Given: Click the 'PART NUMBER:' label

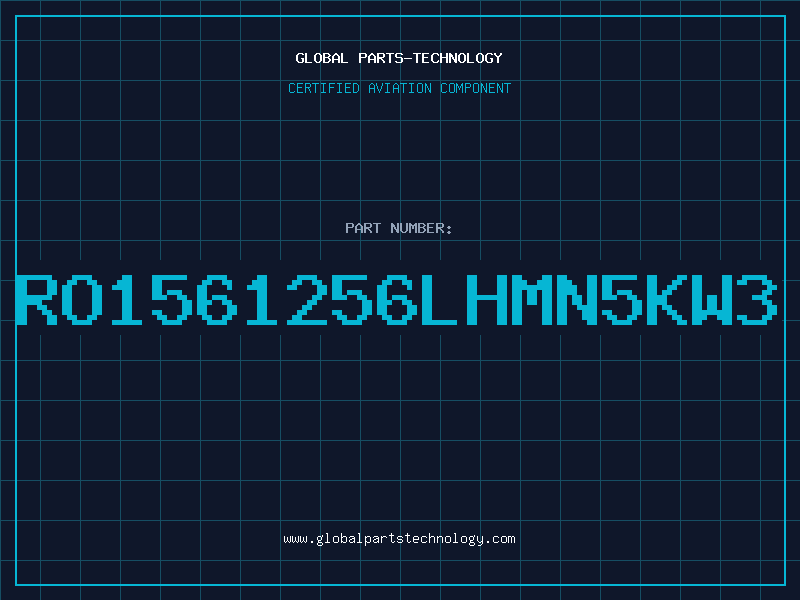Looking at the screenshot, I should tap(399, 228).
